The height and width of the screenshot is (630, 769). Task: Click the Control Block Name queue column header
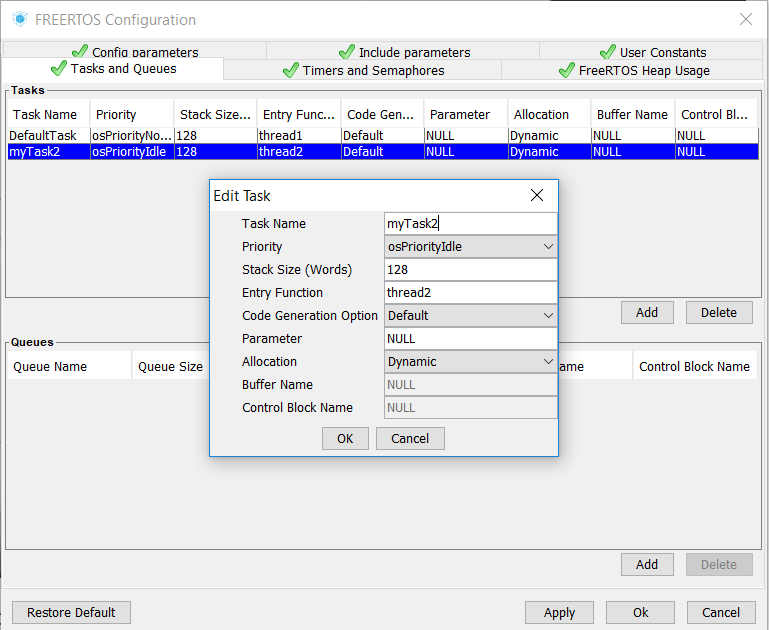(x=694, y=366)
